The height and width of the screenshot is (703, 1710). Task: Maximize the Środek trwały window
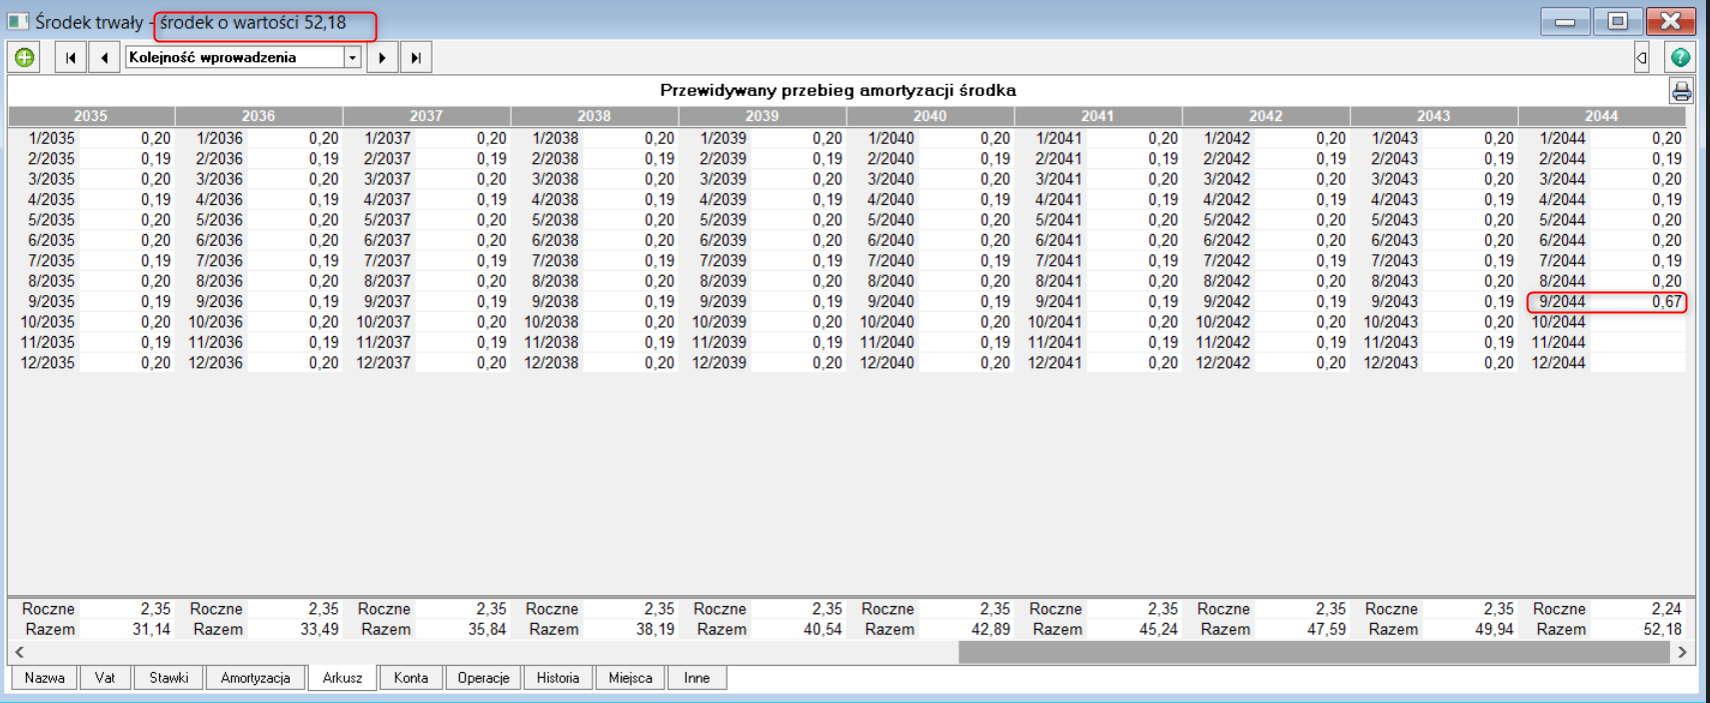(x=1617, y=21)
